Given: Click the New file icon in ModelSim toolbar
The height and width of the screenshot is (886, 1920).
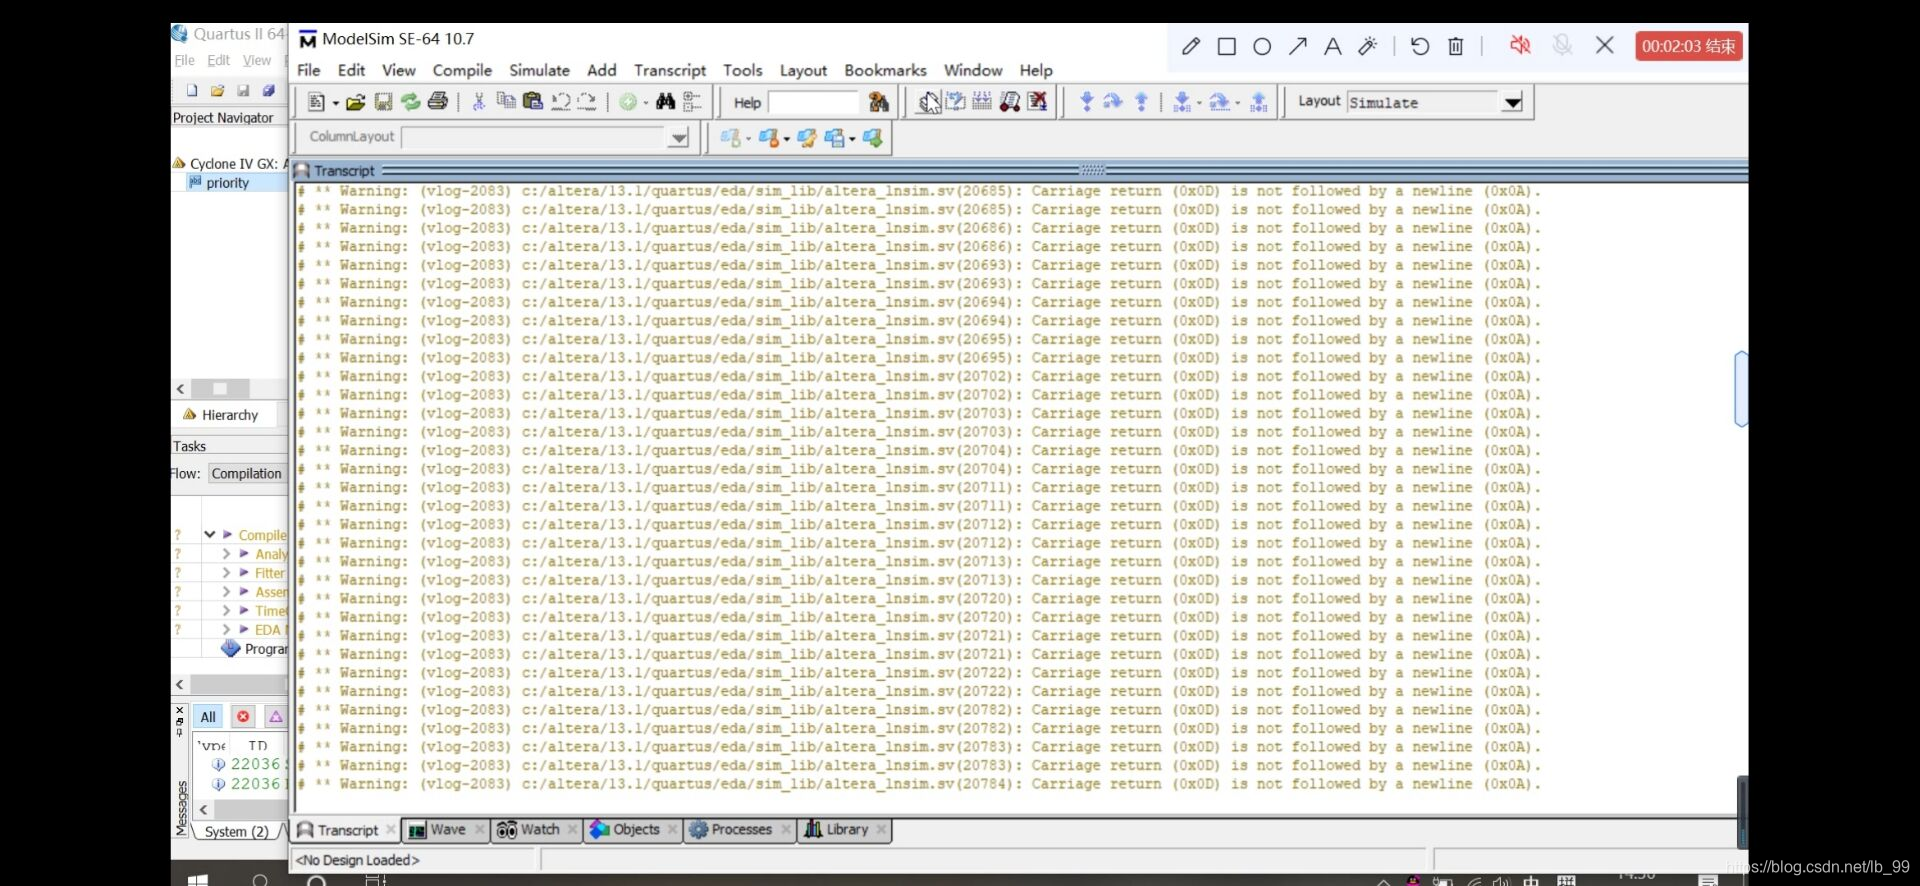Looking at the screenshot, I should (316, 102).
